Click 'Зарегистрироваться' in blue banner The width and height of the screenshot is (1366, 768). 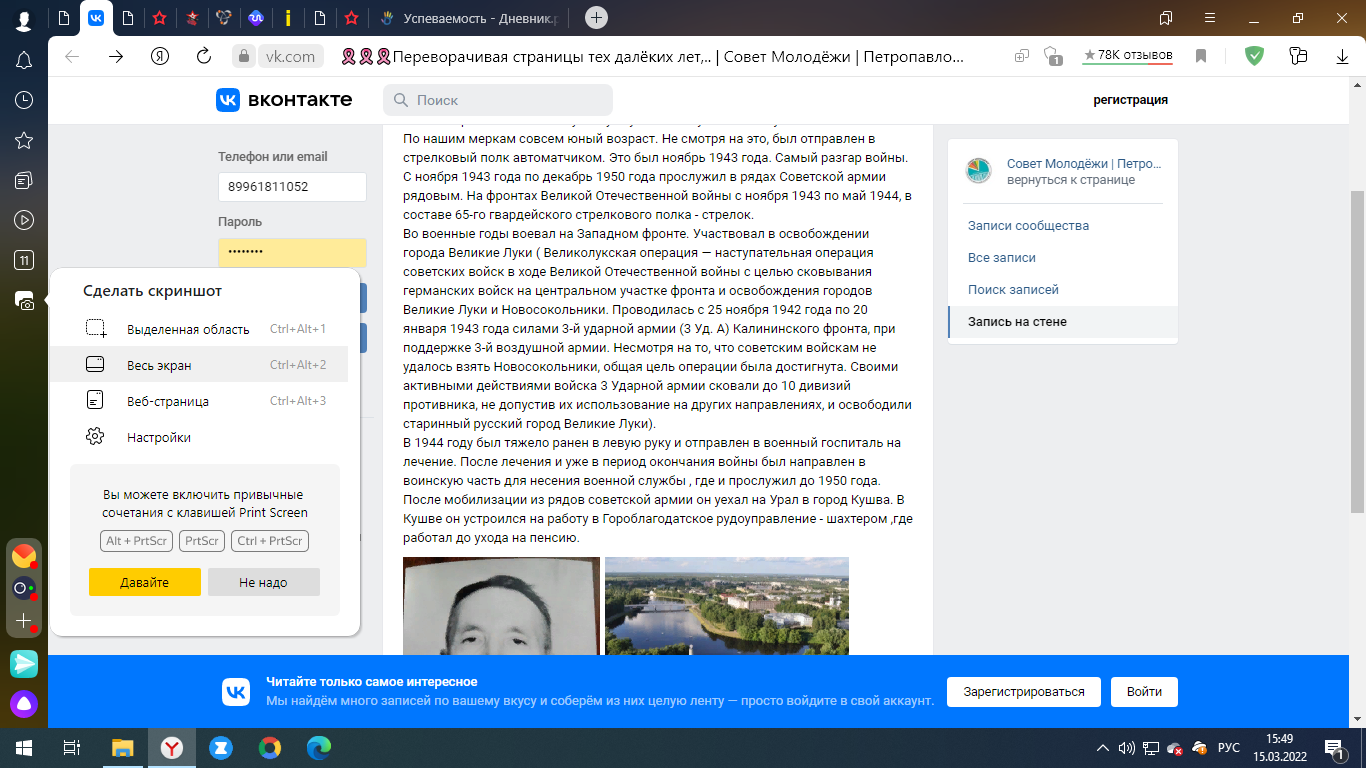coord(1023,691)
